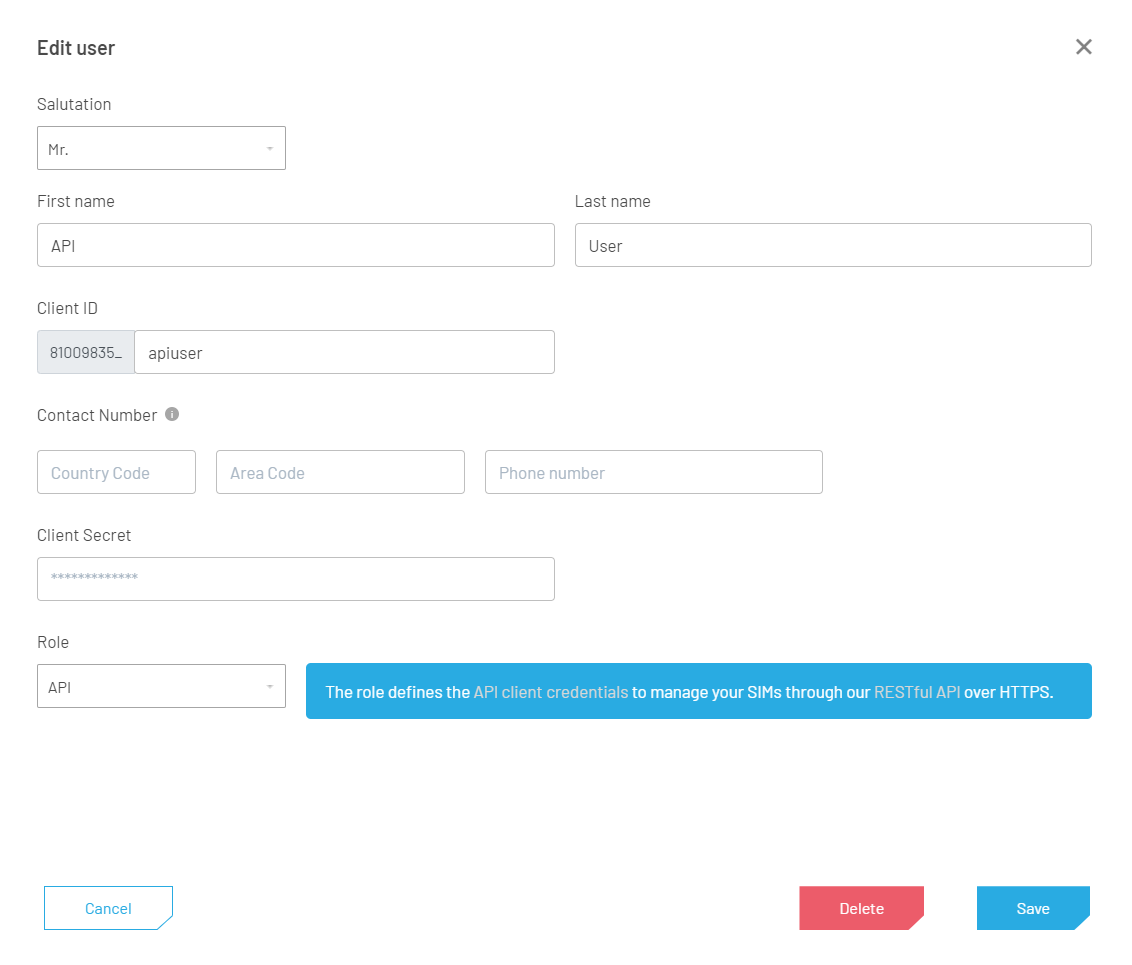Click the Client Secret password field
Viewport: 1132px width, 965px height.
(x=295, y=579)
